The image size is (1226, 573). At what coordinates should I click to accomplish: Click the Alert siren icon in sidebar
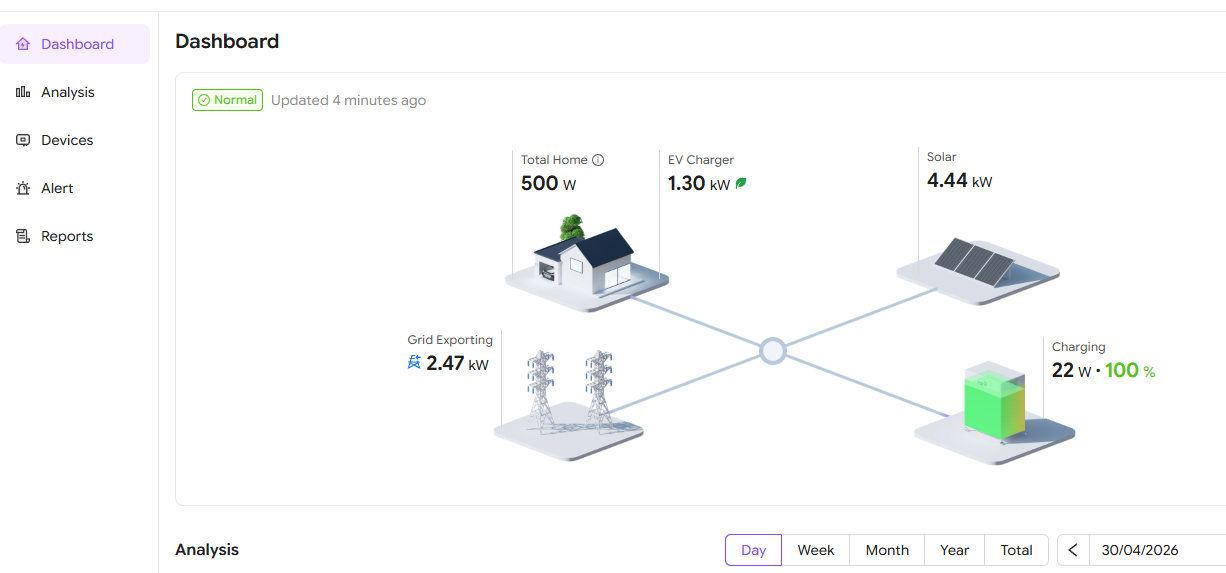click(x=23, y=188)
